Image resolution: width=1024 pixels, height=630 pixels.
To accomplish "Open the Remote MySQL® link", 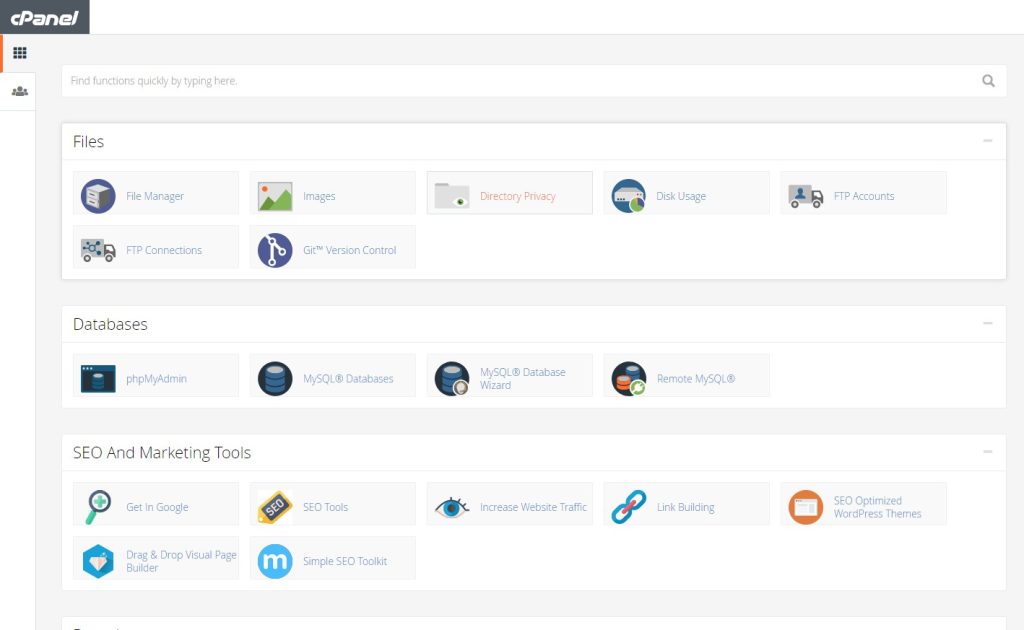I will [696, 379].
